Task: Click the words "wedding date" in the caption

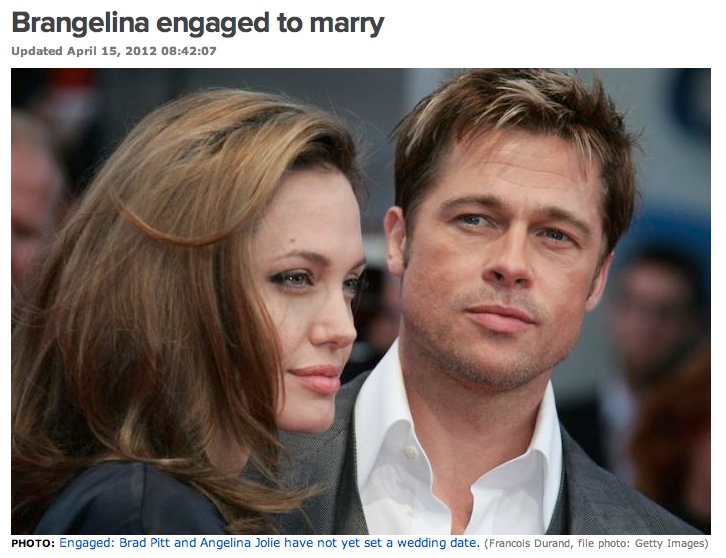Action: click(x=438, y=543)
